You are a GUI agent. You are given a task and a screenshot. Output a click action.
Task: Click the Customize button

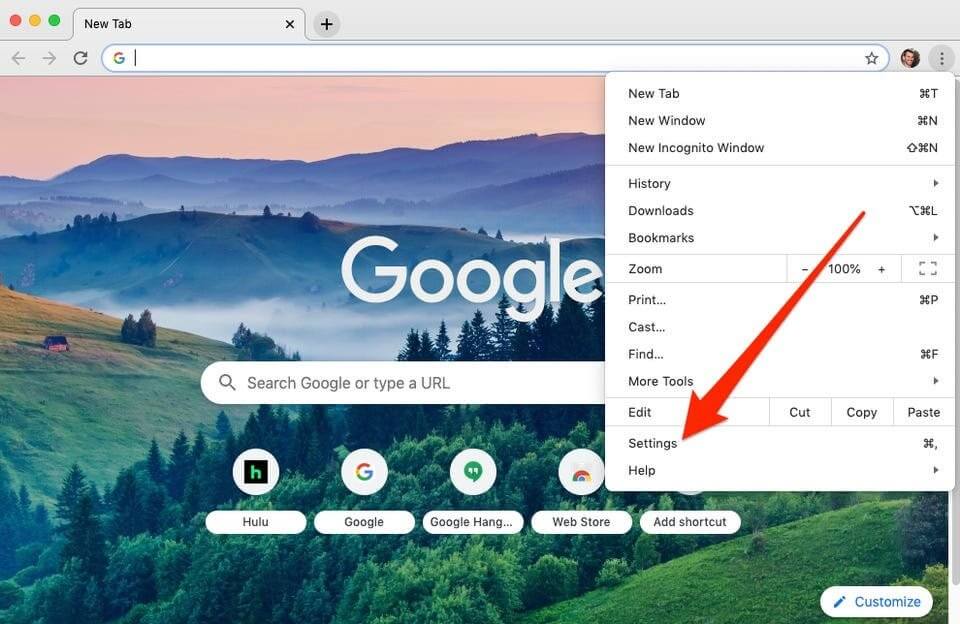(x=876, y=602)
